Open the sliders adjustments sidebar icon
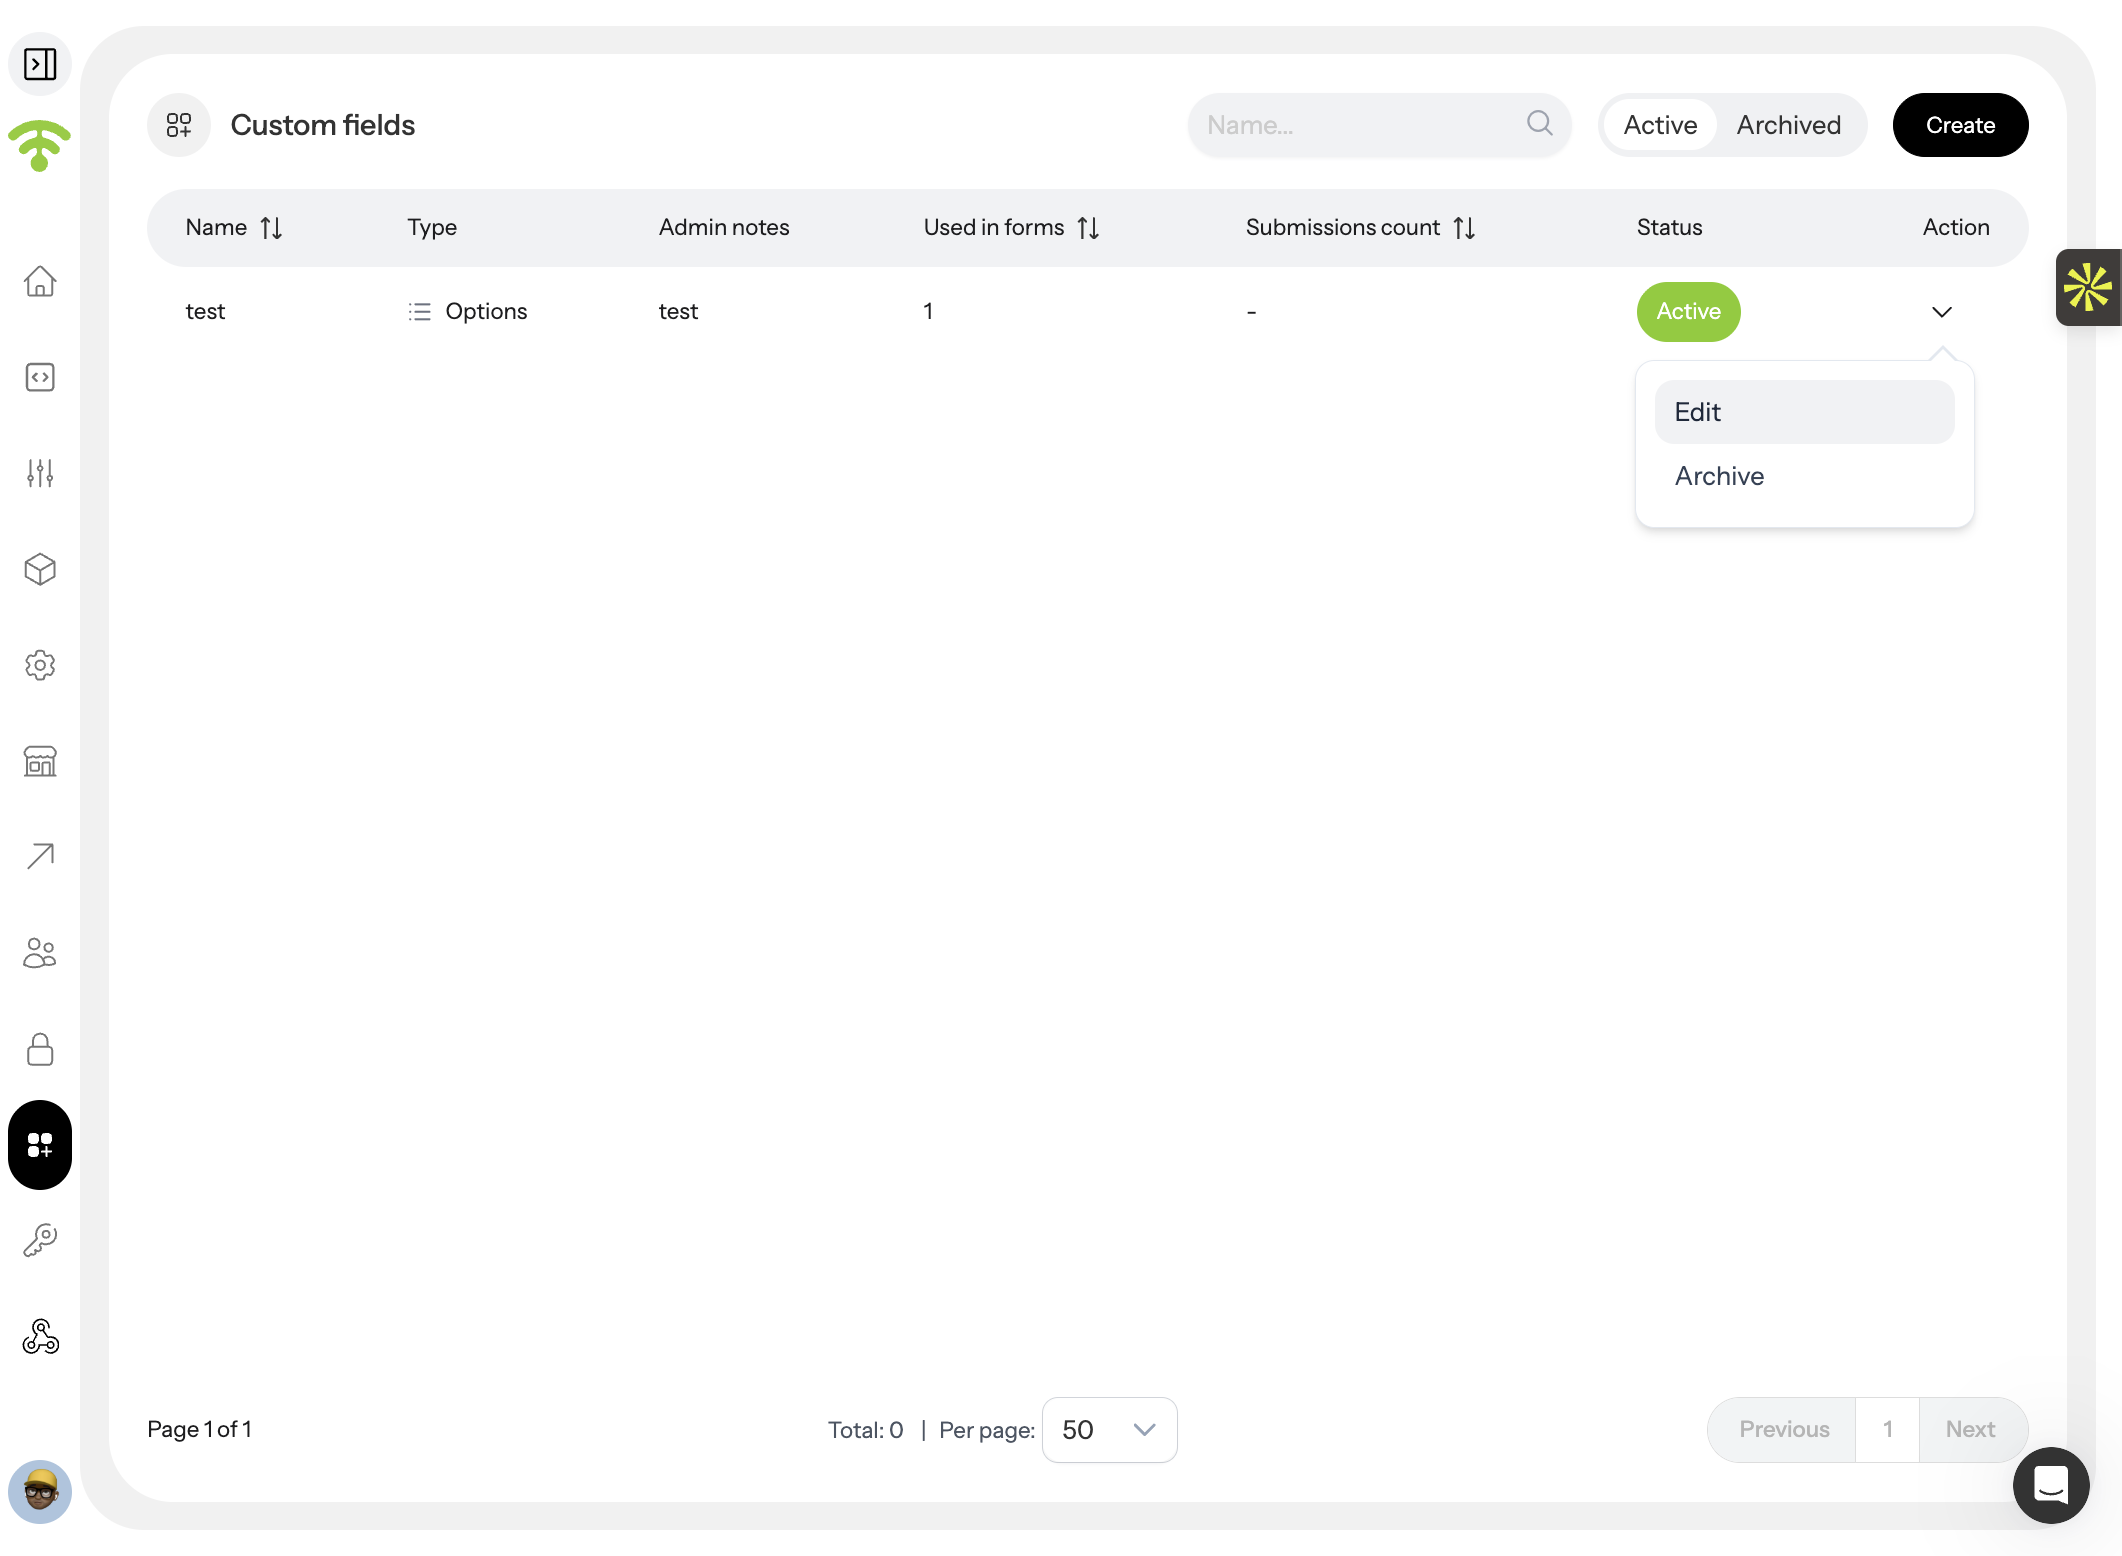 coord(40,473)
